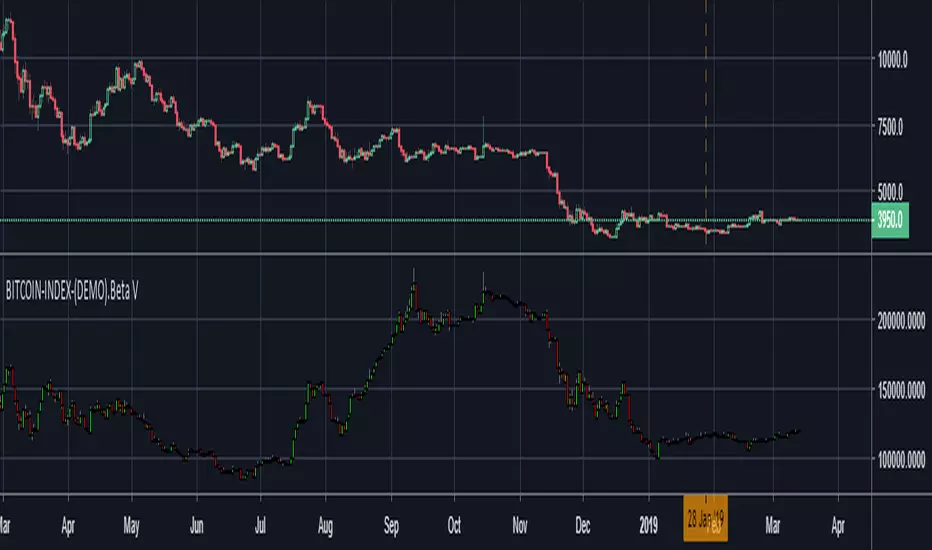Select the Sep label on time axis
Image resolution: width=932 pixels, height=550 pixels.
pos(391,526)
